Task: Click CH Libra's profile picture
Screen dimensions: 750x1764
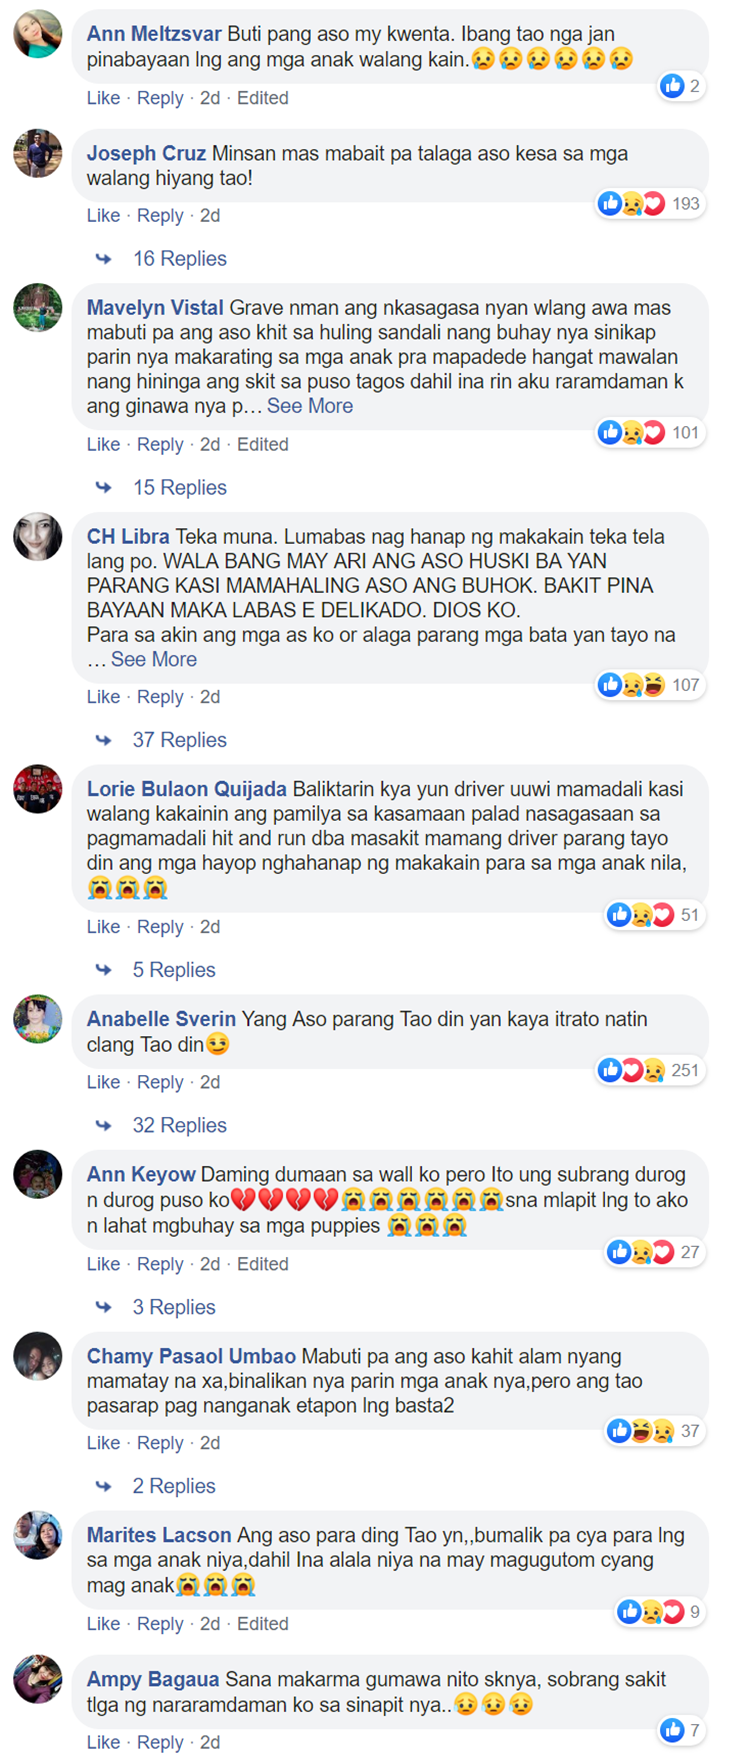Action: point(38,537)
